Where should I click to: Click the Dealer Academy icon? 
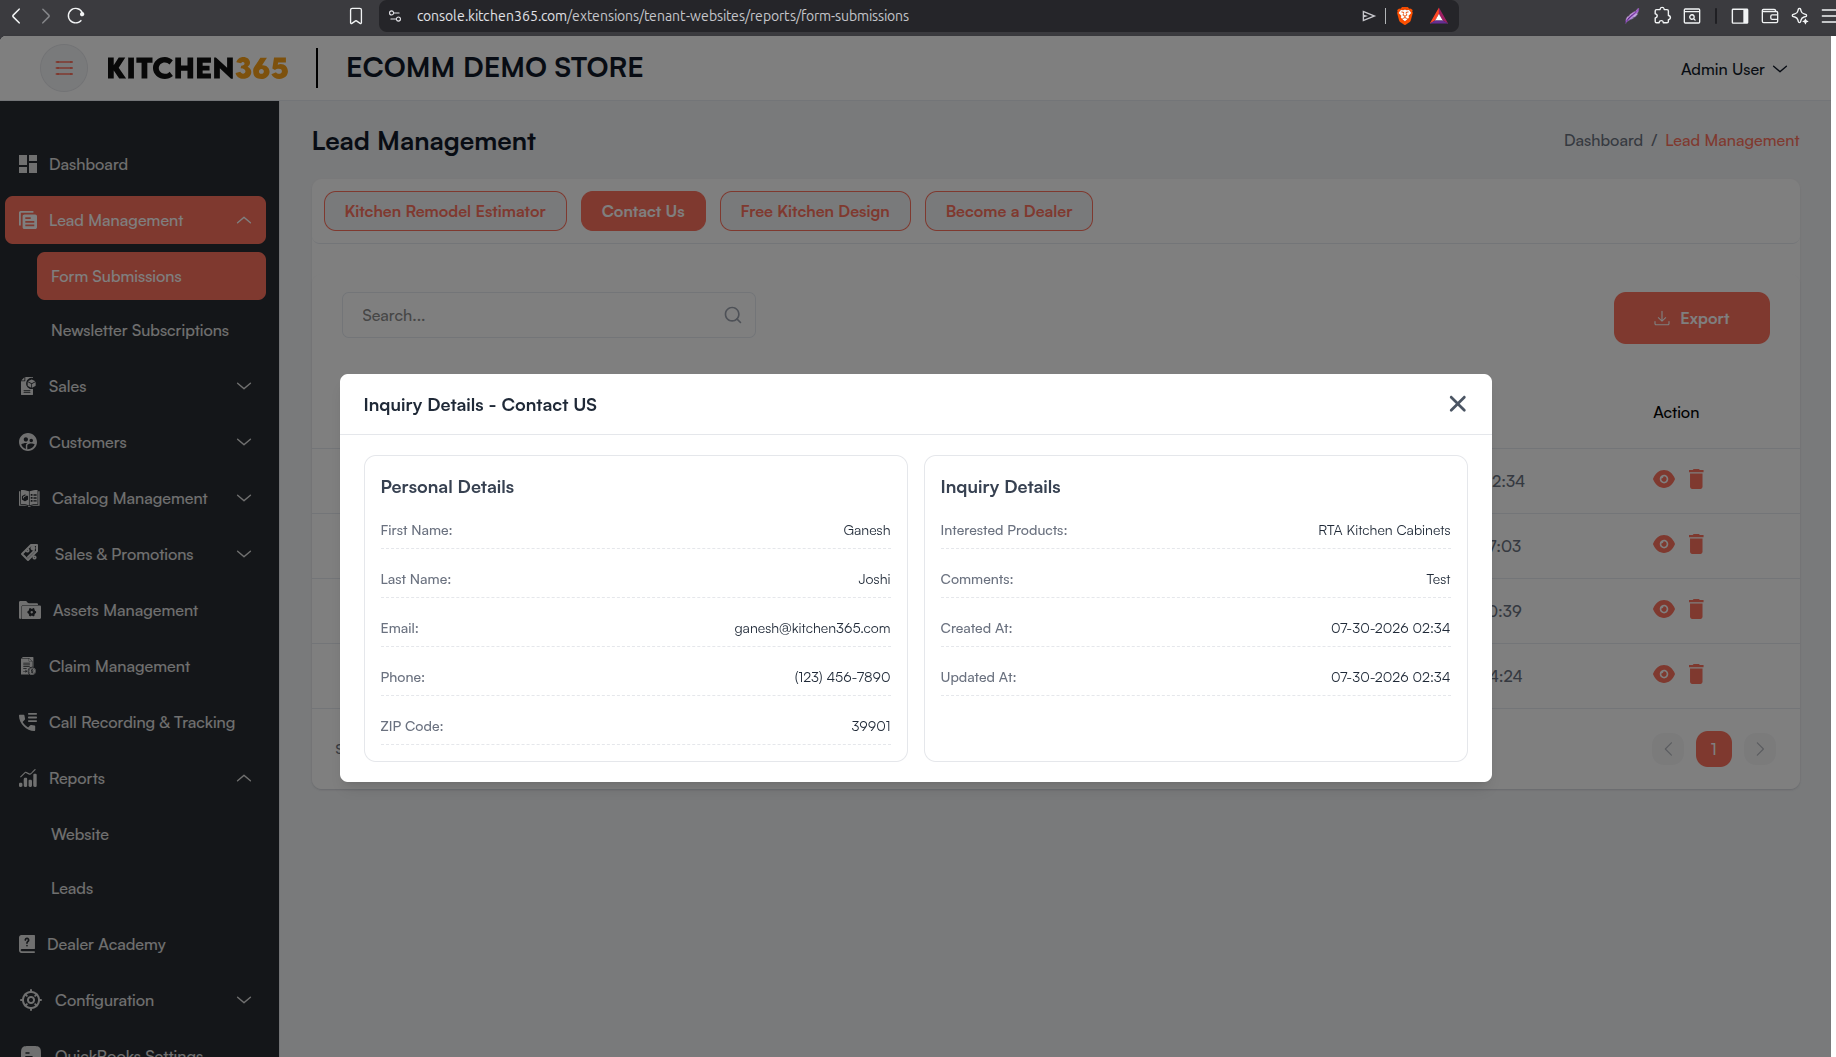[x=27, y=944]
